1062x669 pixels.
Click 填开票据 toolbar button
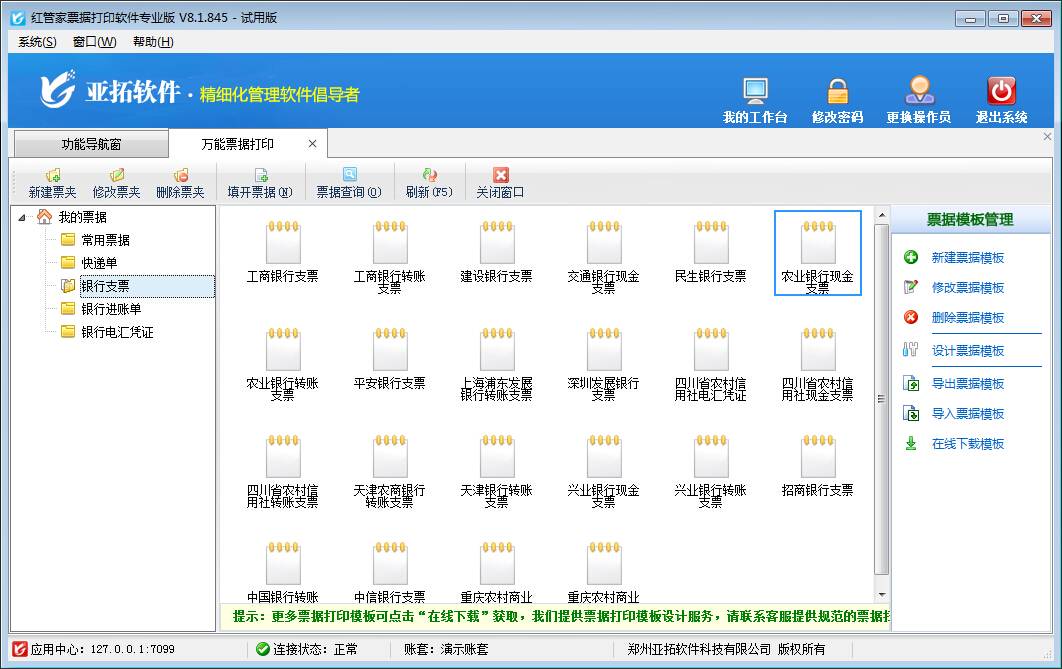(260, 184)
